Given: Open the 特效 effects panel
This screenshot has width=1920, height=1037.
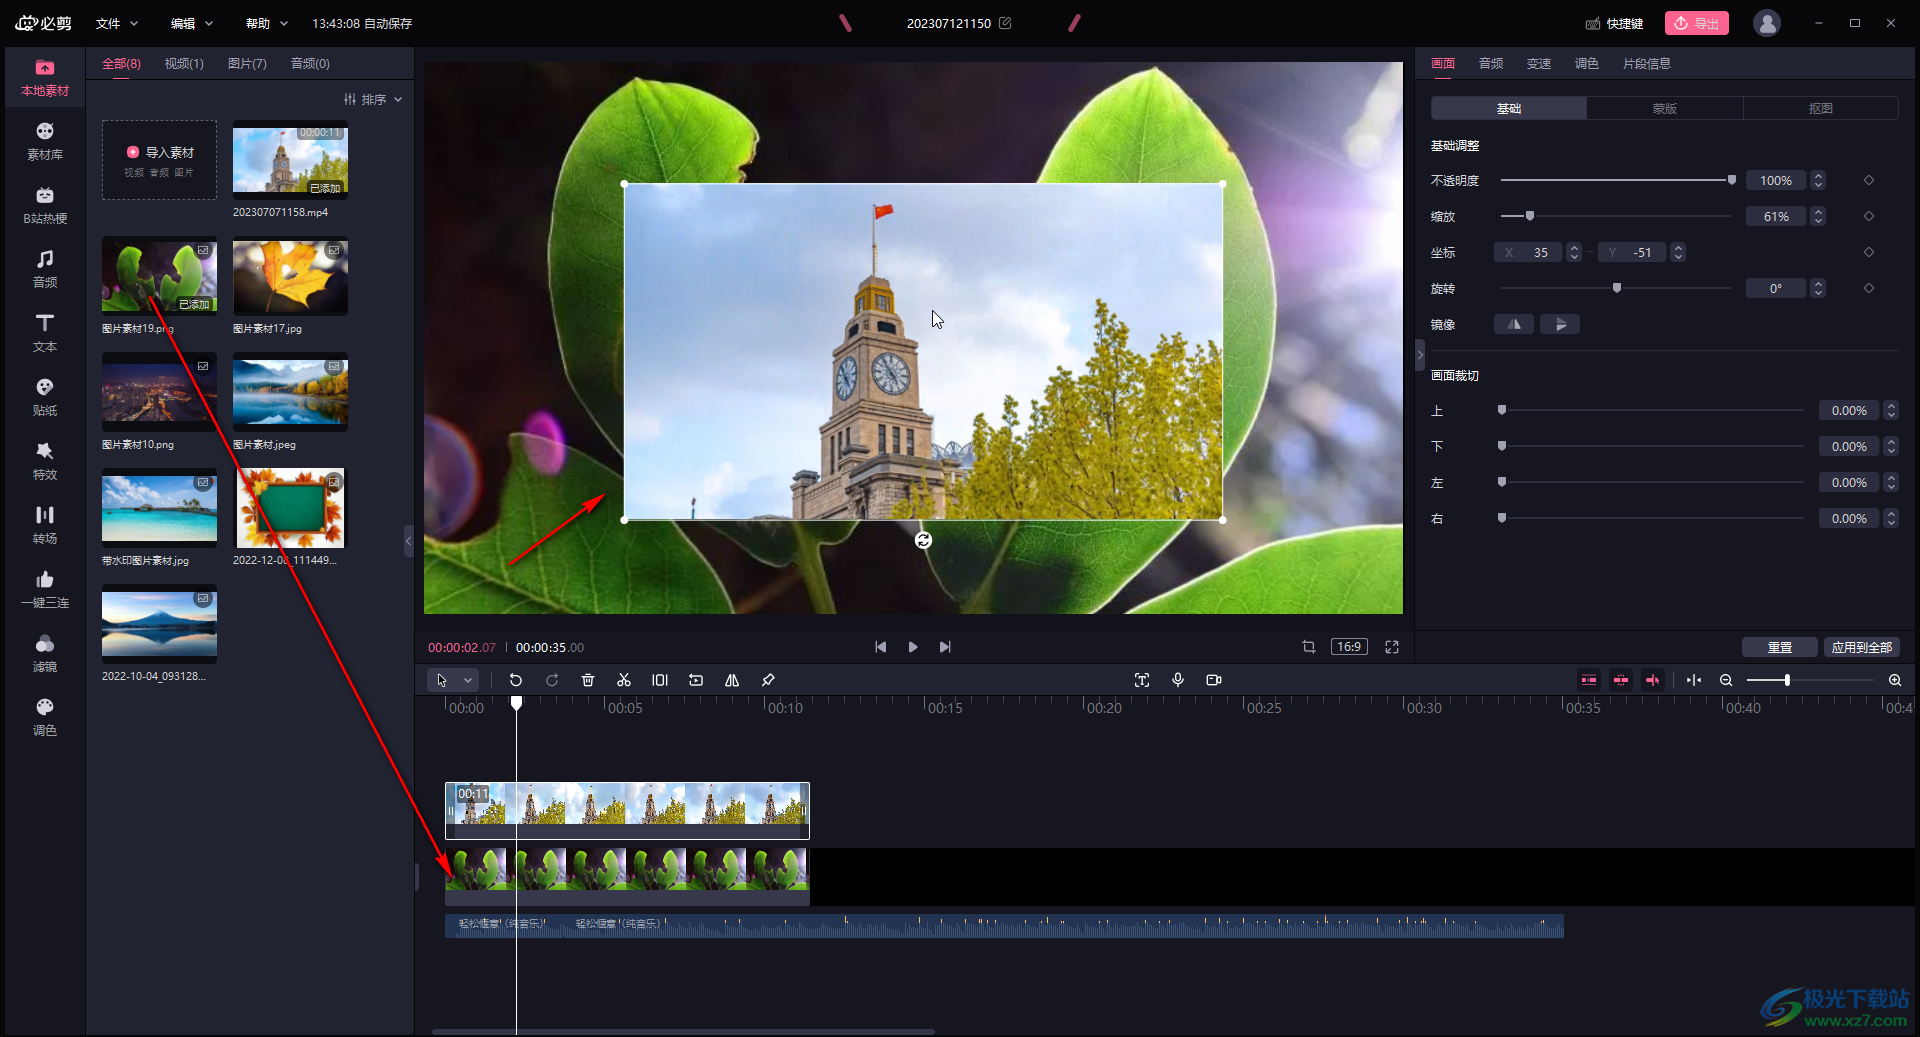Looking at the screenshot, I should point(45,462).
